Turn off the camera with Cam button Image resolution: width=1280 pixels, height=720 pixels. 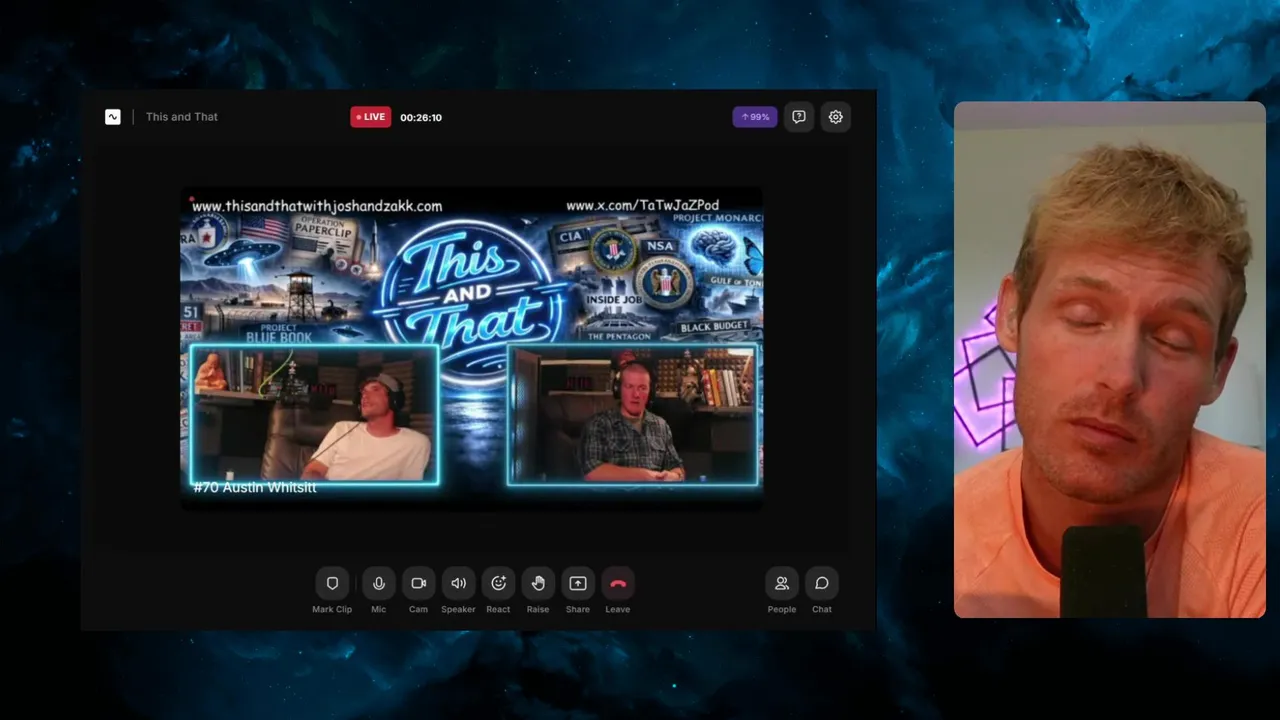[418, 583]
